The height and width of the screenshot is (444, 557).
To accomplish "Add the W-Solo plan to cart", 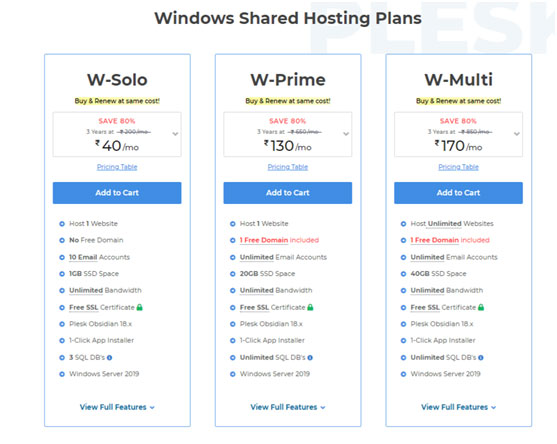I will click(x=117, y=193).
